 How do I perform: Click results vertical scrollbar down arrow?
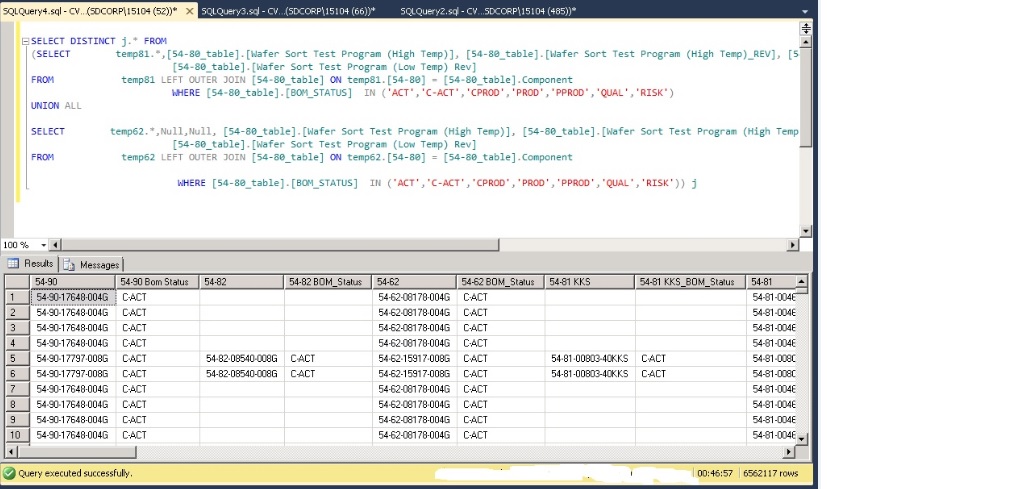pos(801,439)
